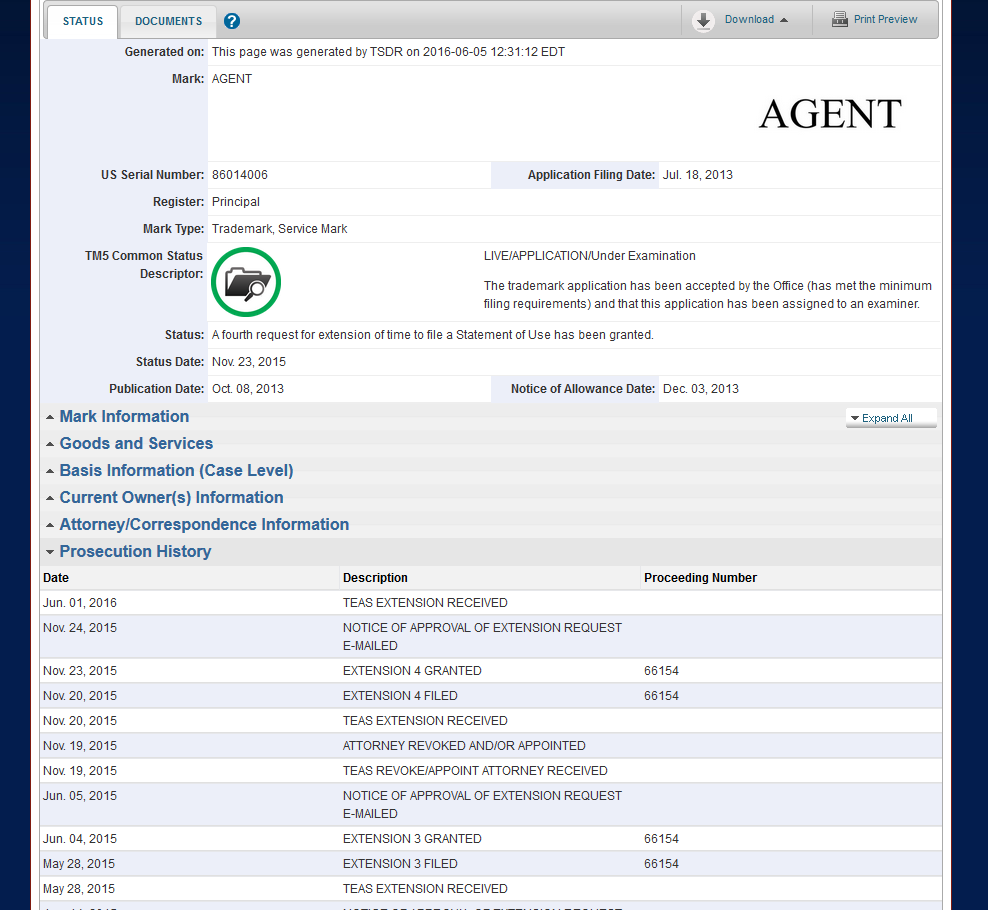Viewport: 988px width, 910px height.
Task: Click the Print Preview printer icon
Action: coord(840,19)
